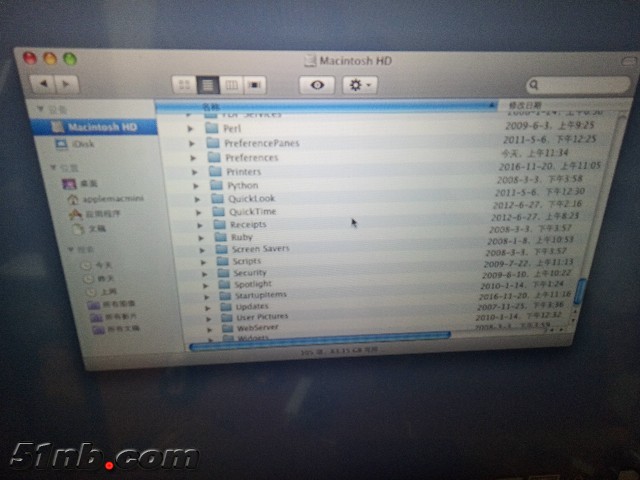Screen dimensions: 640x480
Task: Click the Python folder icon
Action: point(217,185)
